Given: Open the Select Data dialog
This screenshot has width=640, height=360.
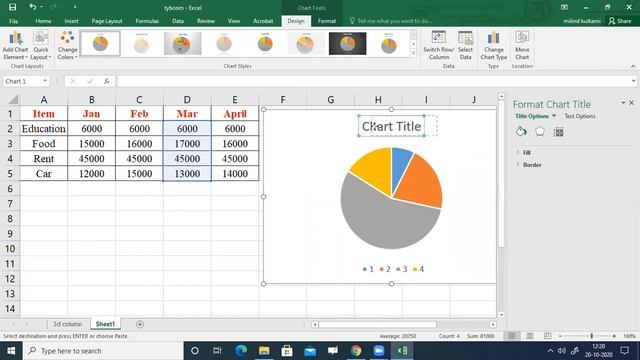Looking at the screenshot, I should click(465, 45).
